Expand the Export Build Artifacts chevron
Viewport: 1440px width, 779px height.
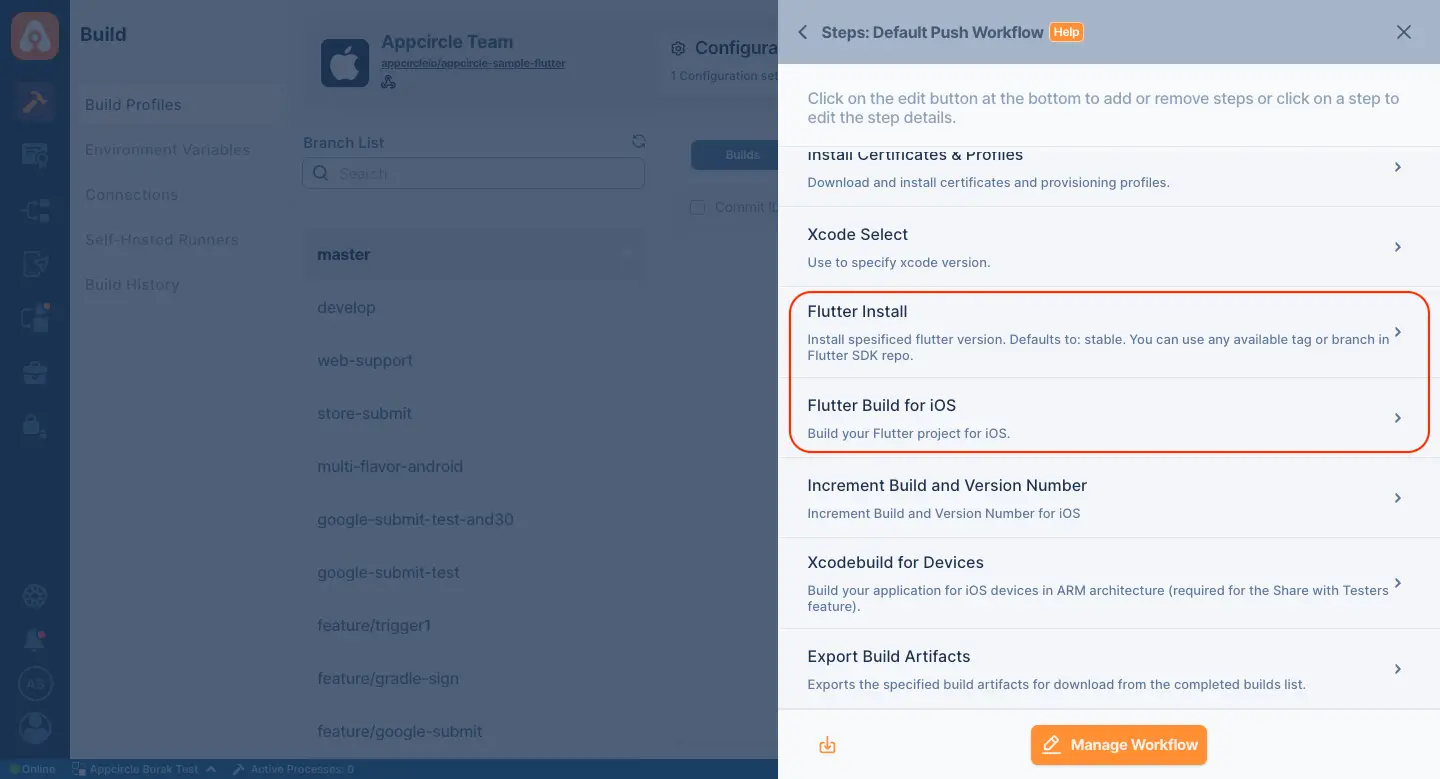pos(1398,669)
